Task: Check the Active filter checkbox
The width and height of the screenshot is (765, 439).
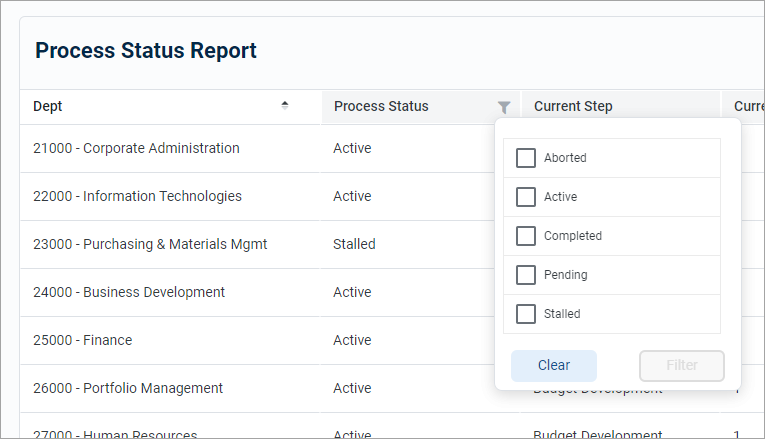Action: (526, 197)
